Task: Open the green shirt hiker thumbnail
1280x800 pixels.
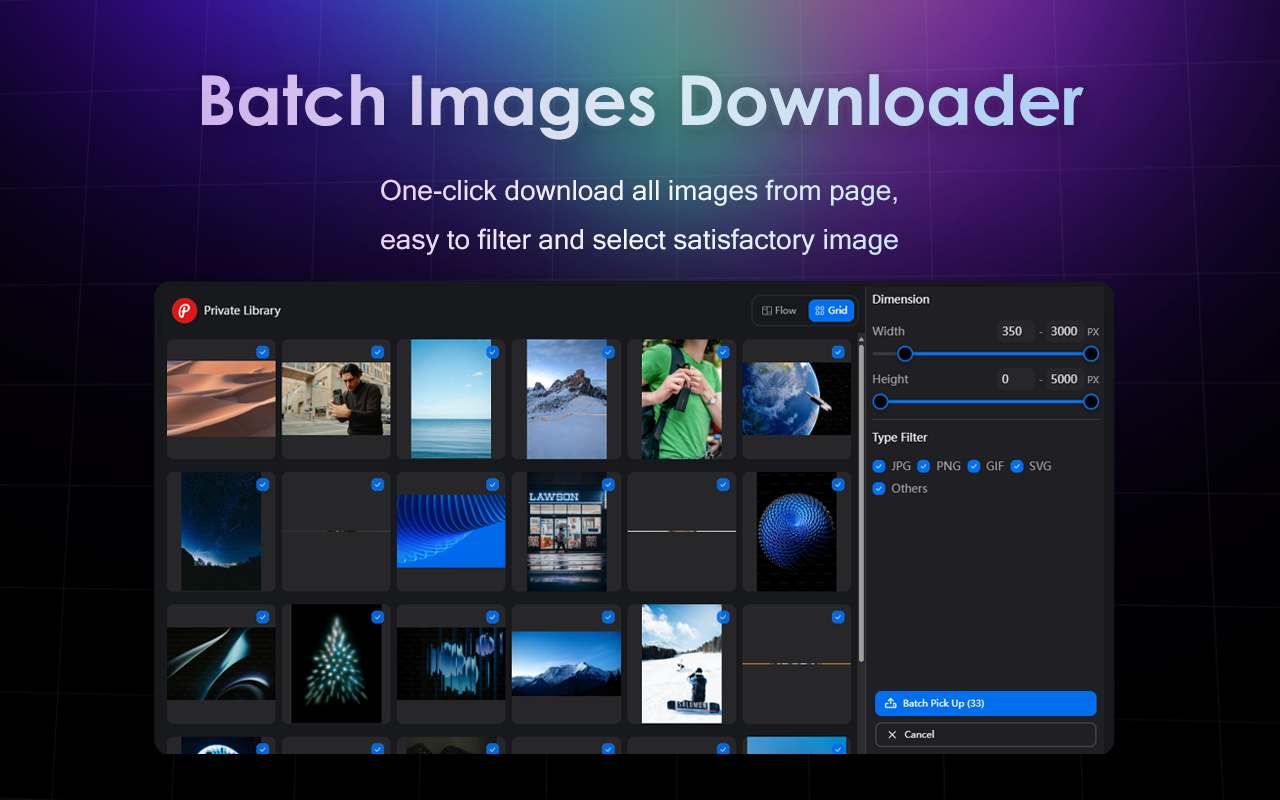Action: [681, 399]
